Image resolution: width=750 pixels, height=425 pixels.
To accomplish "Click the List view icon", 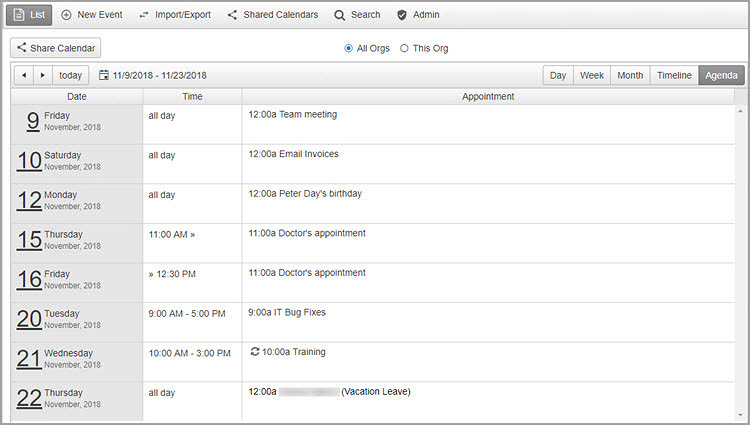I will click(19, 15).
